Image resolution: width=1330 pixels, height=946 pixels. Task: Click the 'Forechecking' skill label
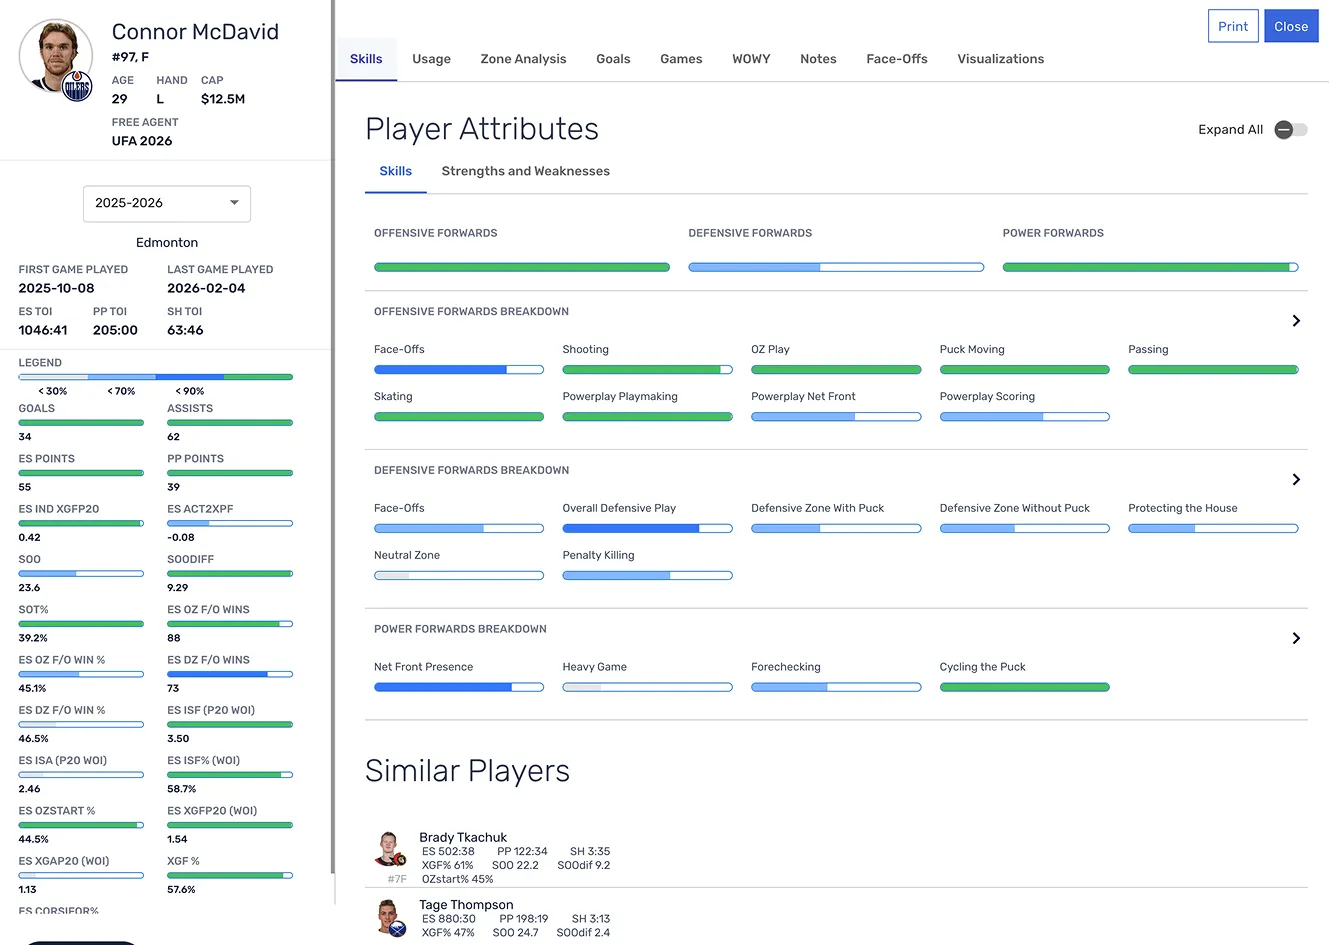pyautogui.click(x=786, y=667)
